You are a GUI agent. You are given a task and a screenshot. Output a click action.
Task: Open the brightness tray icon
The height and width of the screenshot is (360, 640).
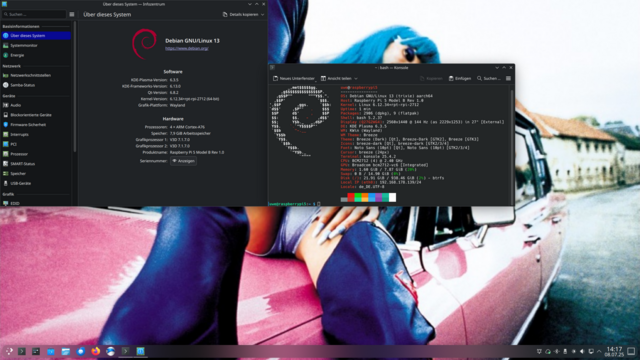pos(573,351)
